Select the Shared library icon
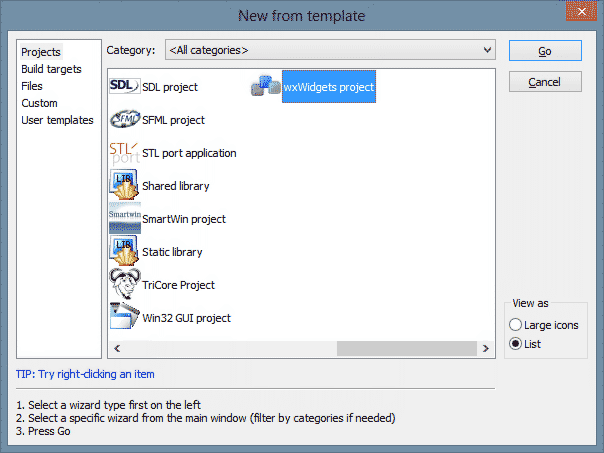This screenshot has height=453, width=604. pos(124,186)
